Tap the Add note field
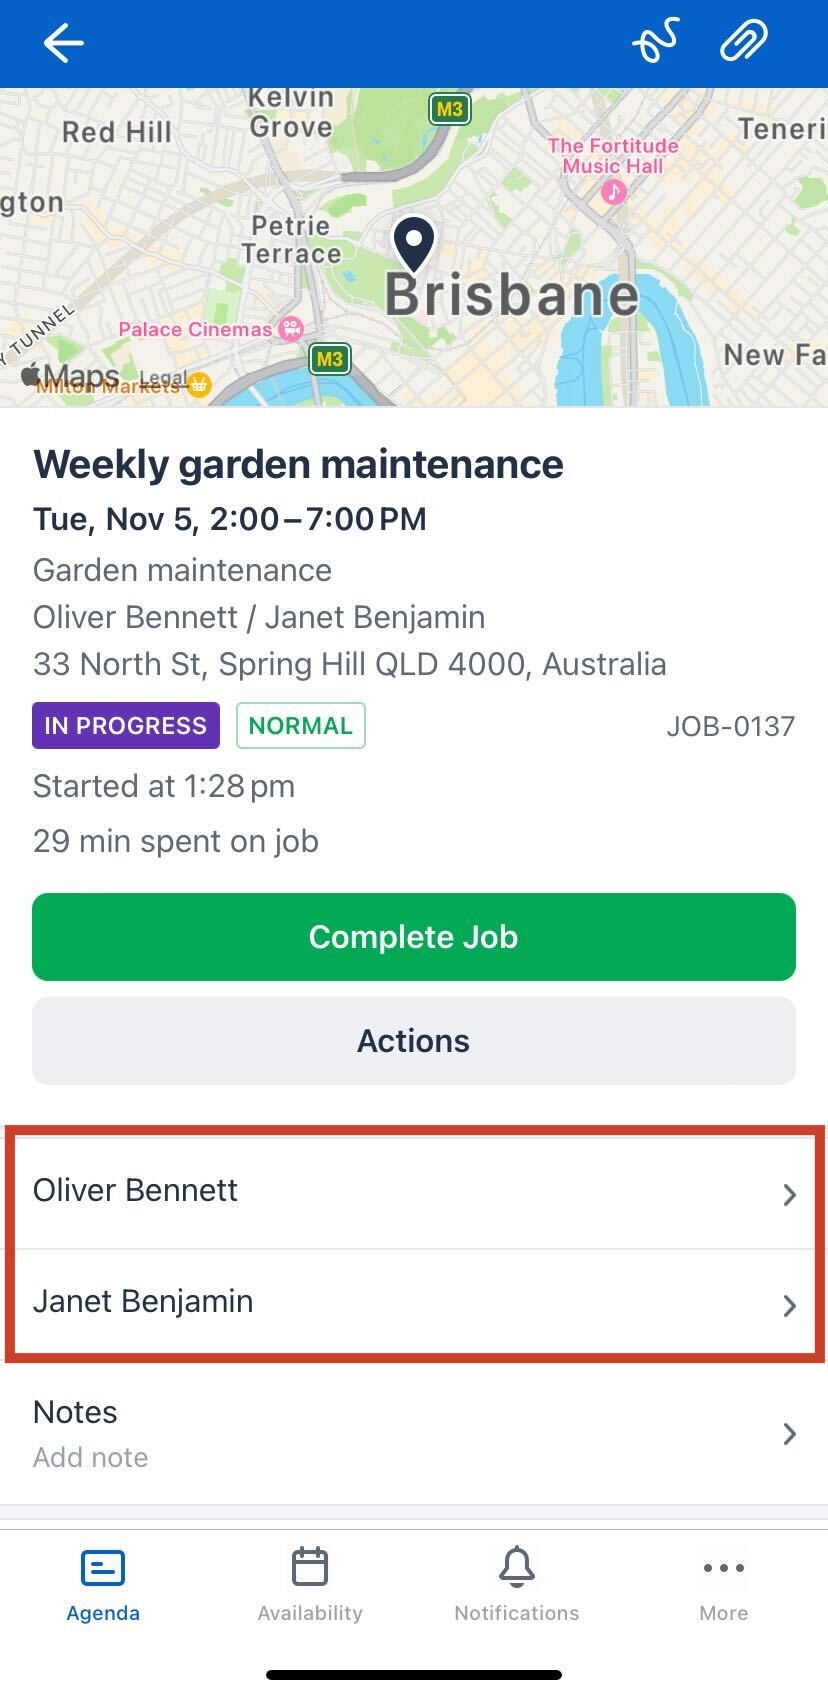The image size is (828, 1696). pos(90,1457)
